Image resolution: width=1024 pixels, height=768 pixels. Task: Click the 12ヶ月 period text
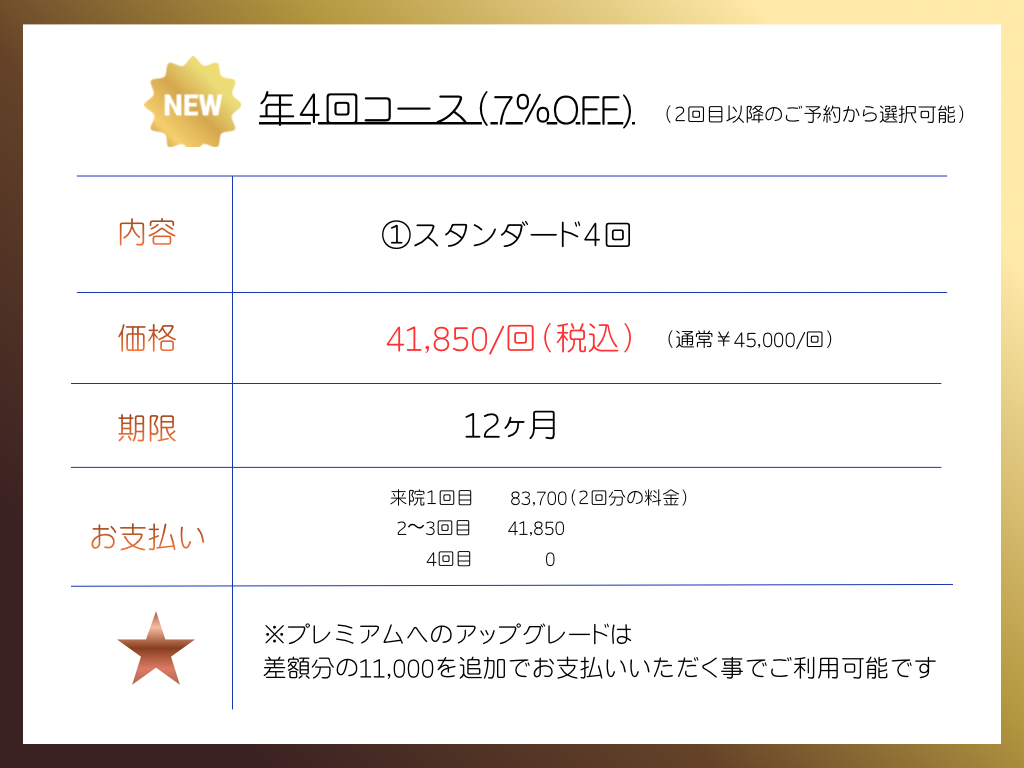(x=510, y=426)
